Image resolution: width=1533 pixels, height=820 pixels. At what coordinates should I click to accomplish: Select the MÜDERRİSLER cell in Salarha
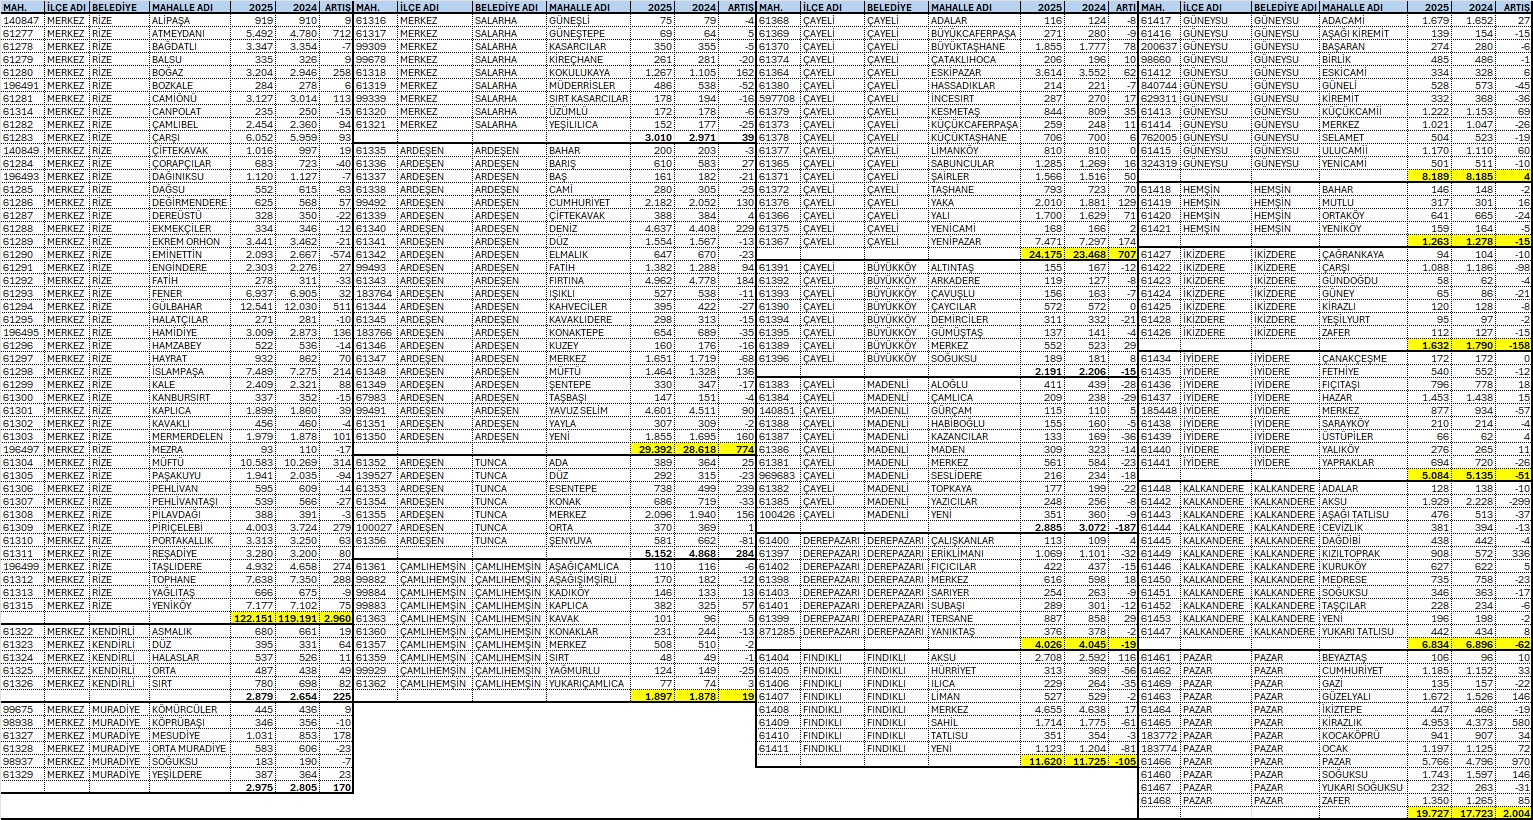(x=582, y=85)
